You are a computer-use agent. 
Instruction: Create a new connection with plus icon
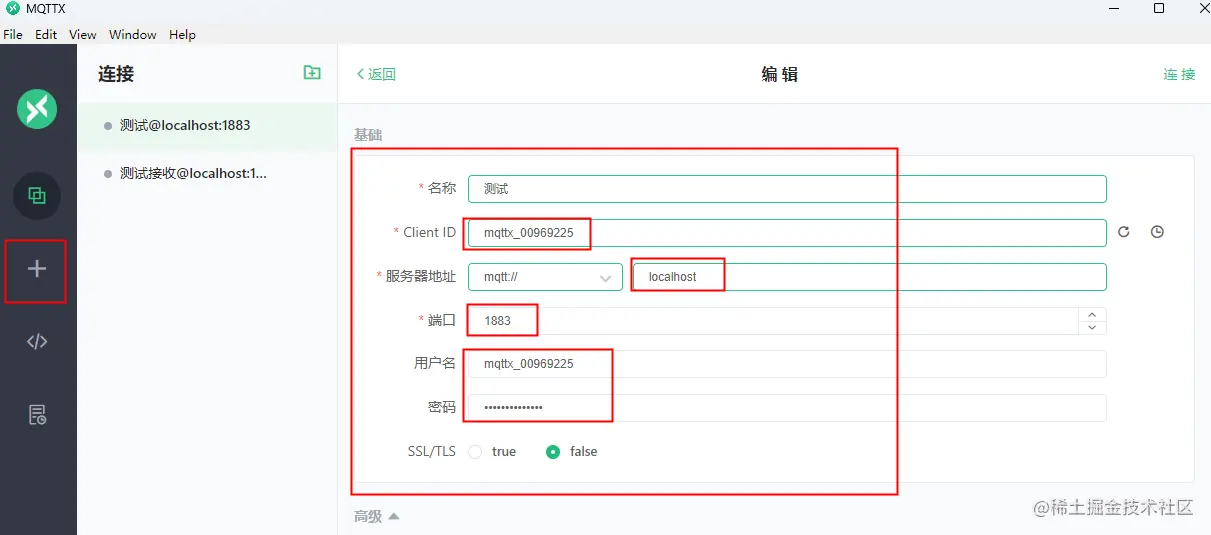(x=37, y=269)
